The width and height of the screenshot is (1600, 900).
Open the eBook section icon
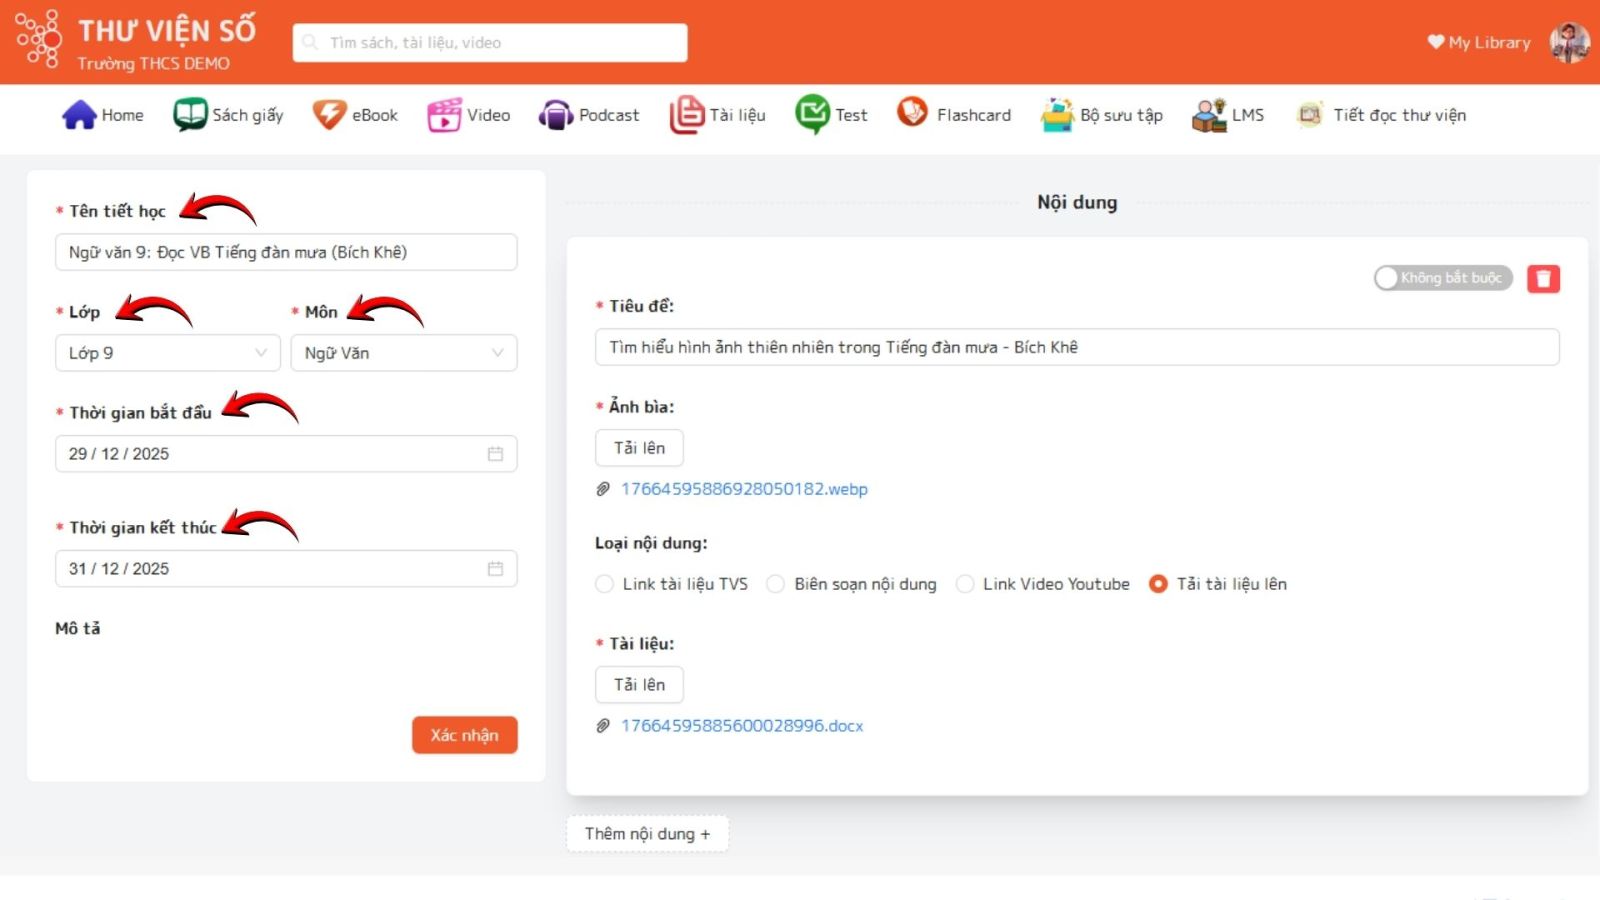(x=329, y=115)
